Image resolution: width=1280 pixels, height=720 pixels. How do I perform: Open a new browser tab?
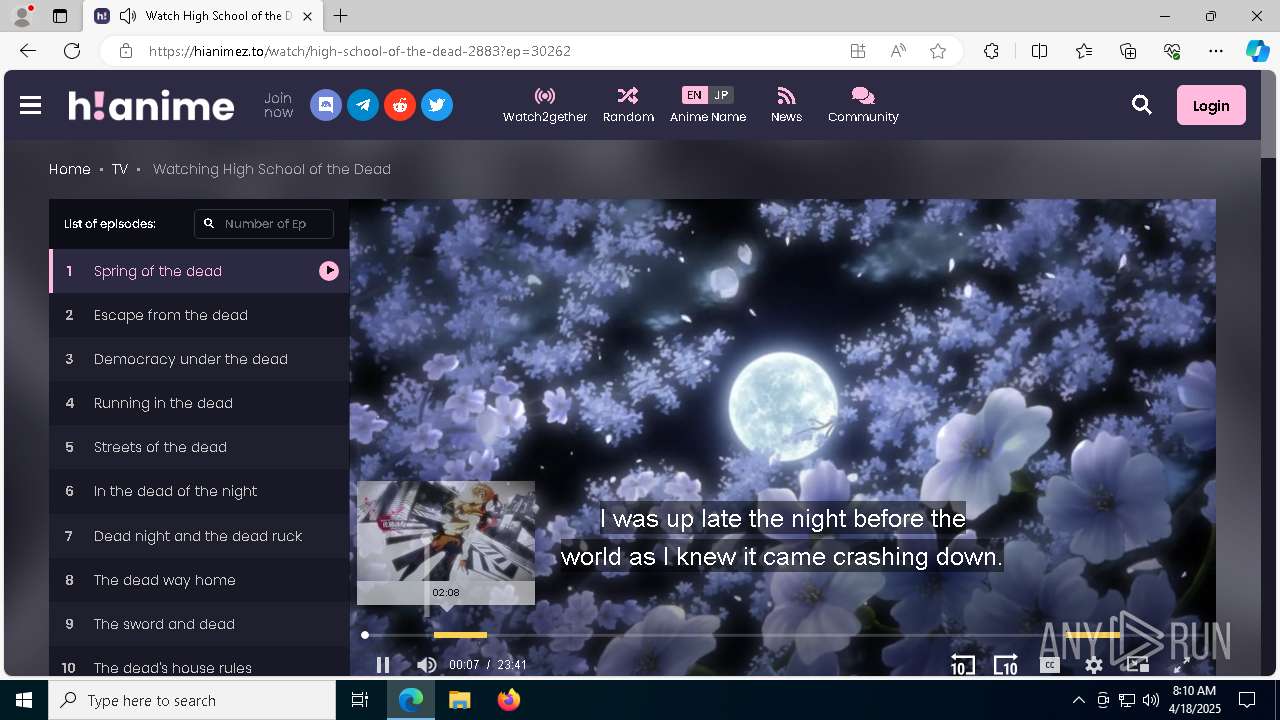tap(341, 16)
